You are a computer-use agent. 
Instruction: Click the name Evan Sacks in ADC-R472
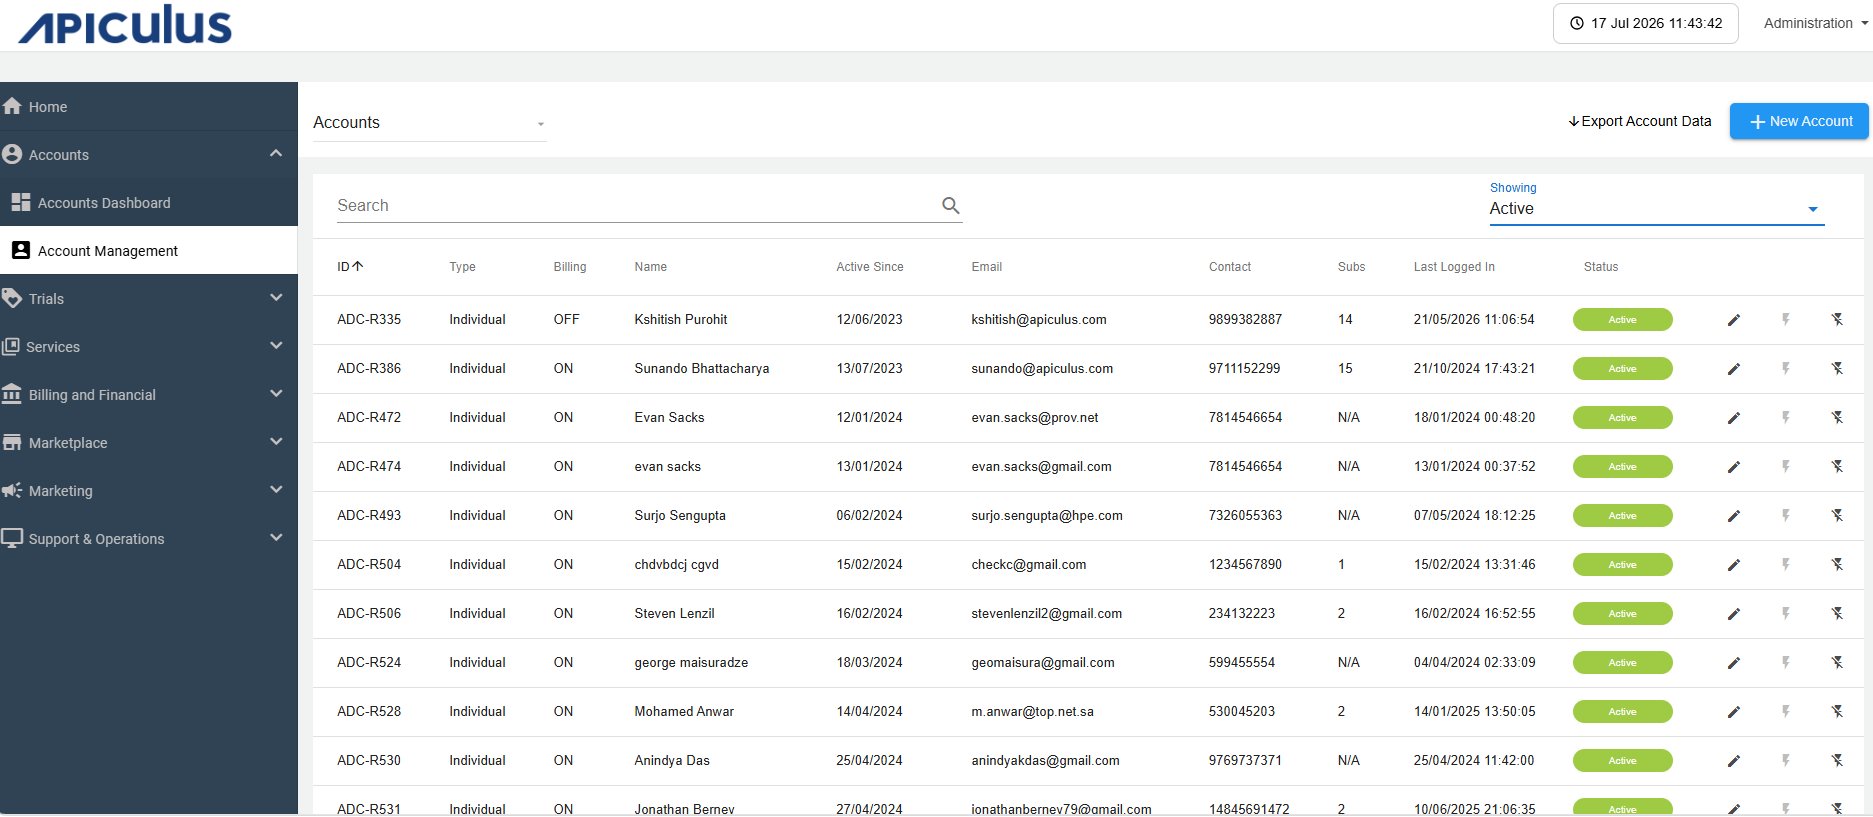669,418
